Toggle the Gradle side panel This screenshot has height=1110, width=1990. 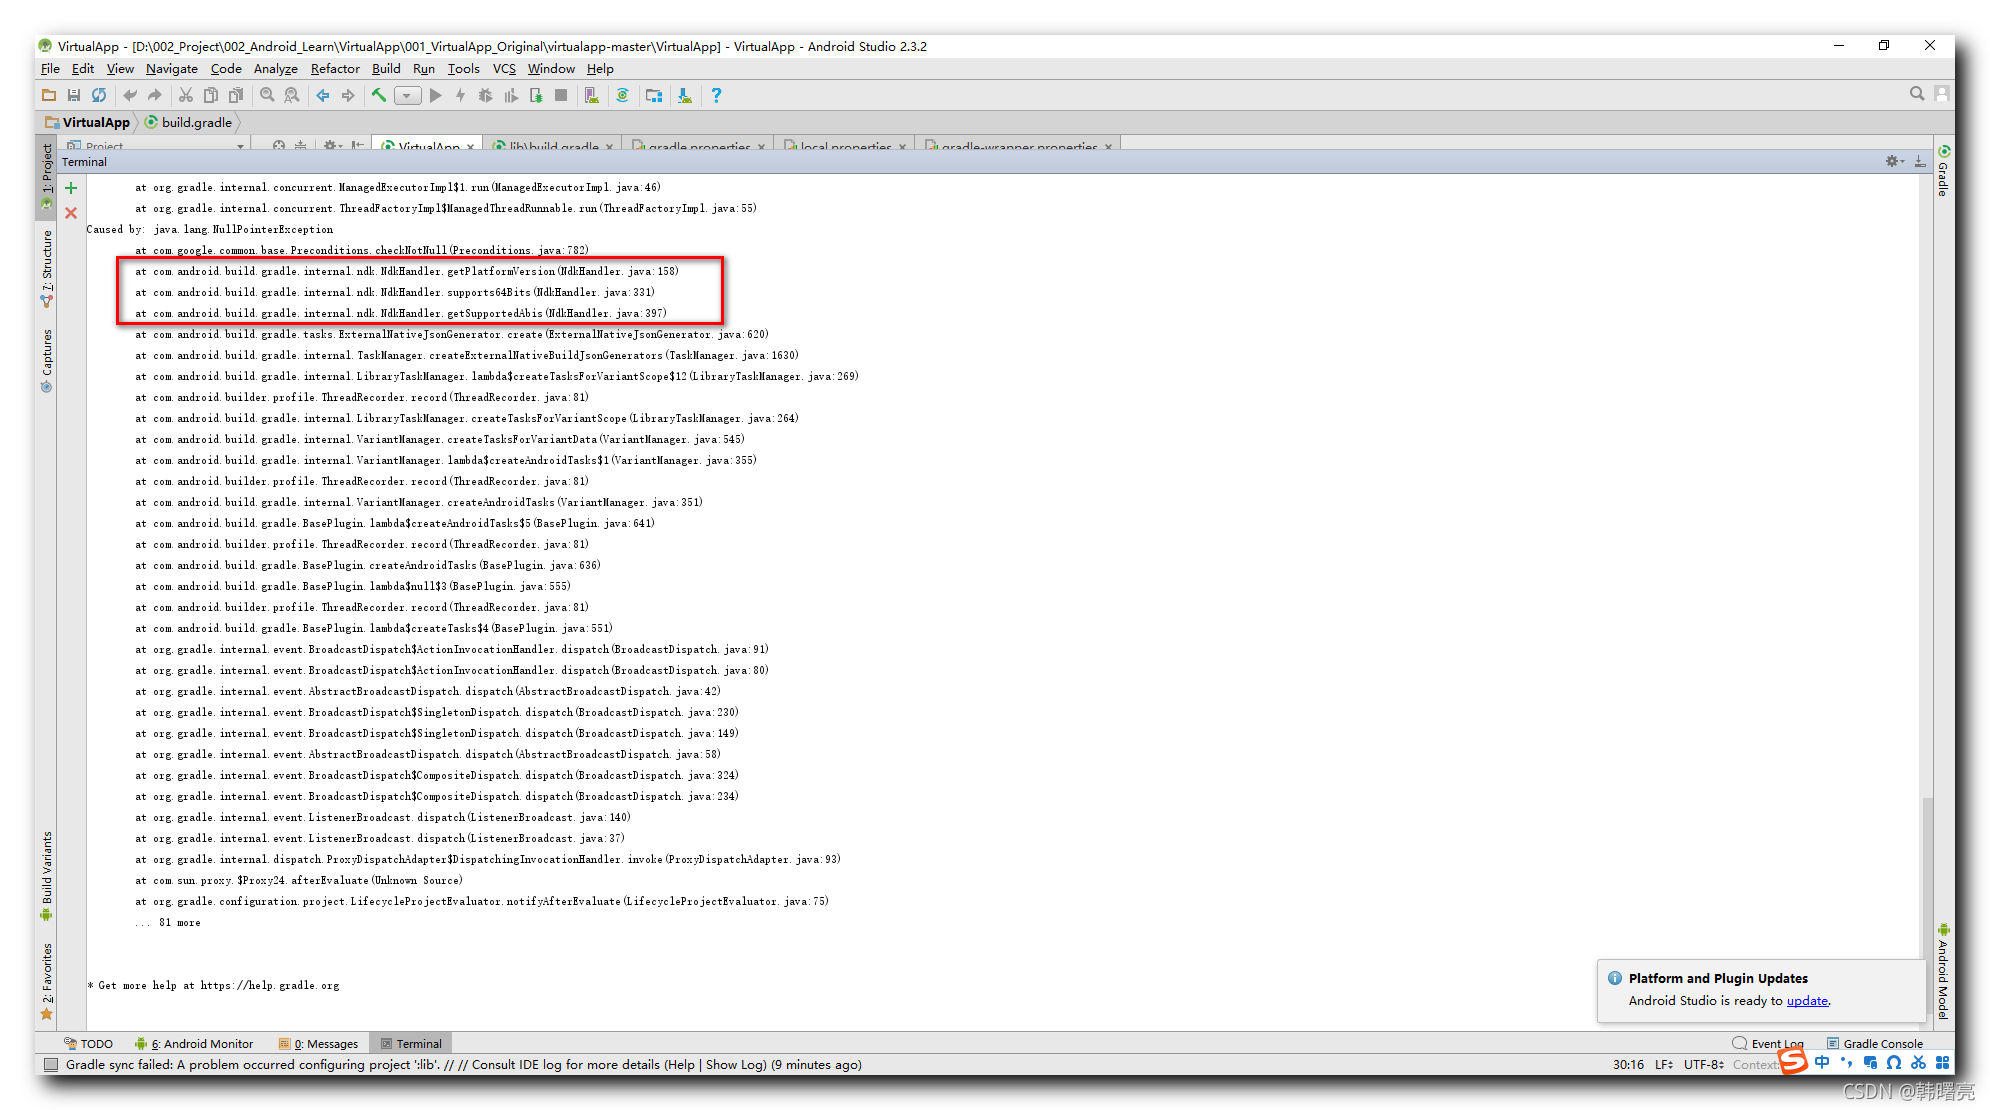coord(1943,171)
